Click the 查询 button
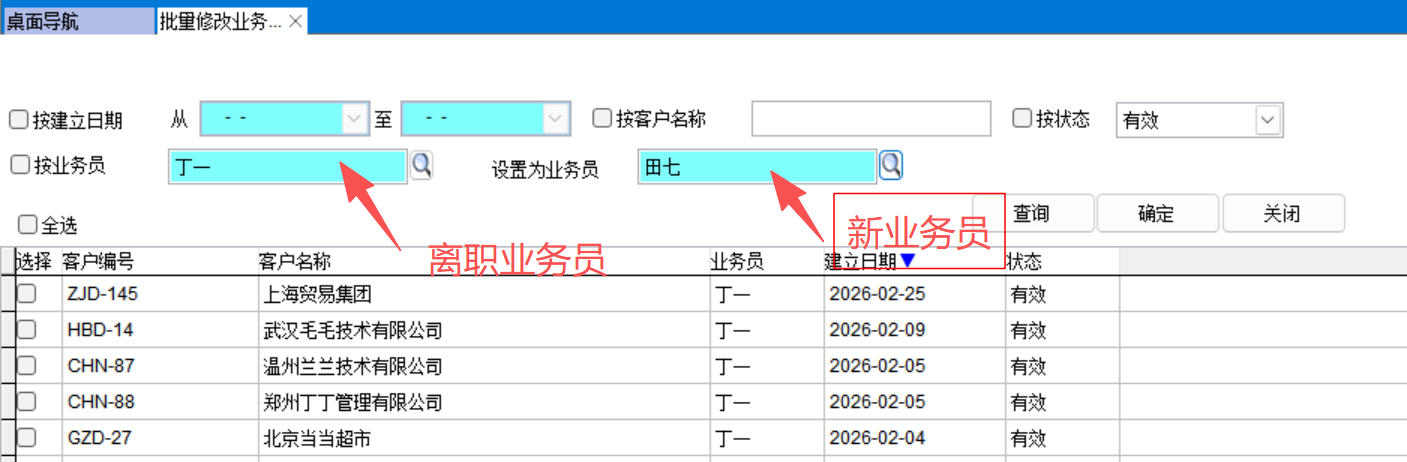 [x=1031, y=214]
